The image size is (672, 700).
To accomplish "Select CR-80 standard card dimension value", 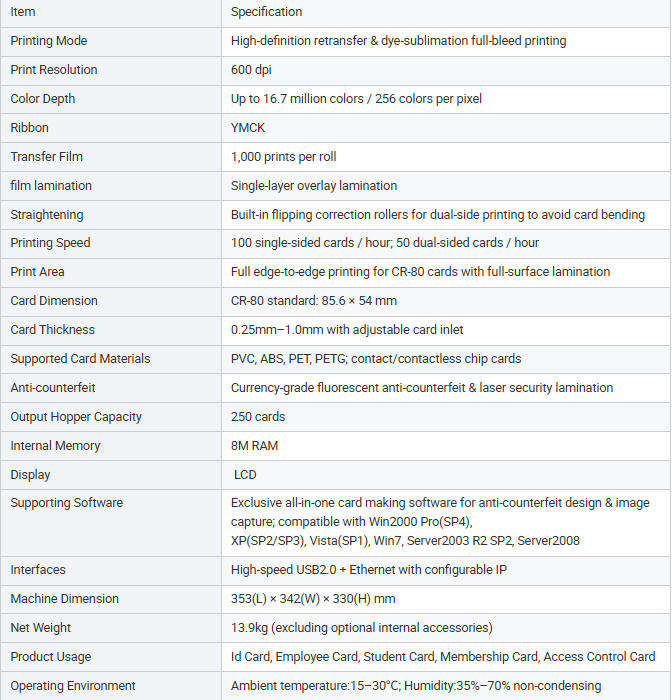I will click(313, 301).
